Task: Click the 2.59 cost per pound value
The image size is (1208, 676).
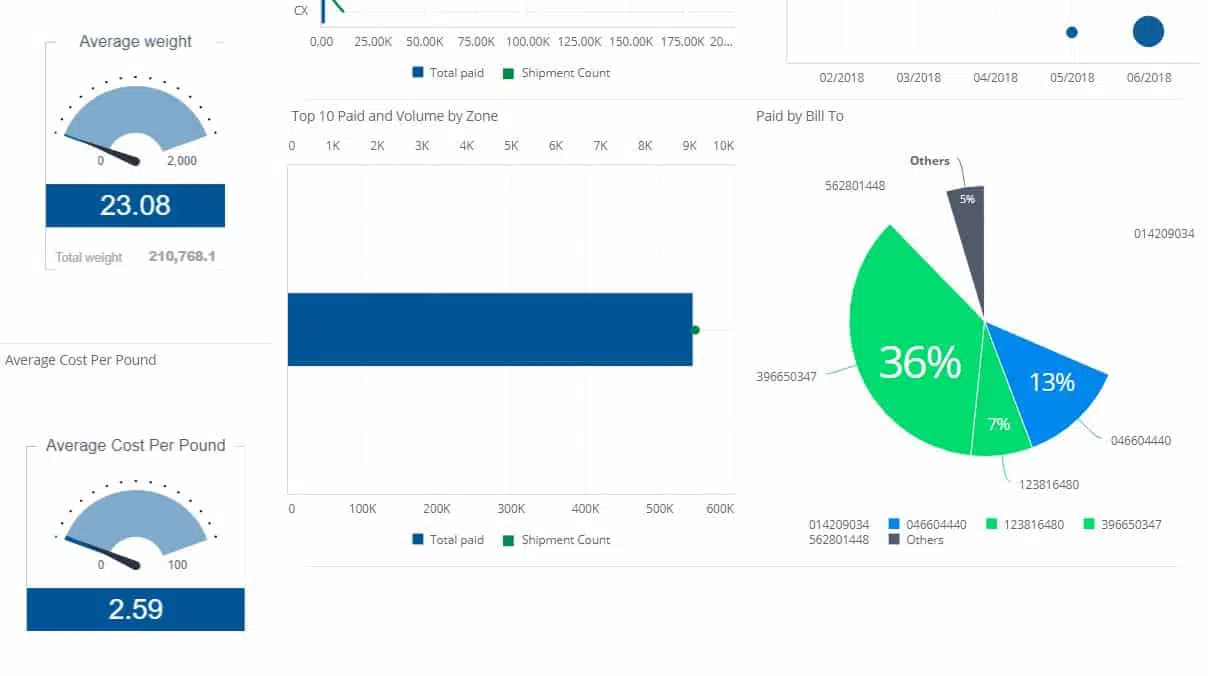Action: (135, 609)
